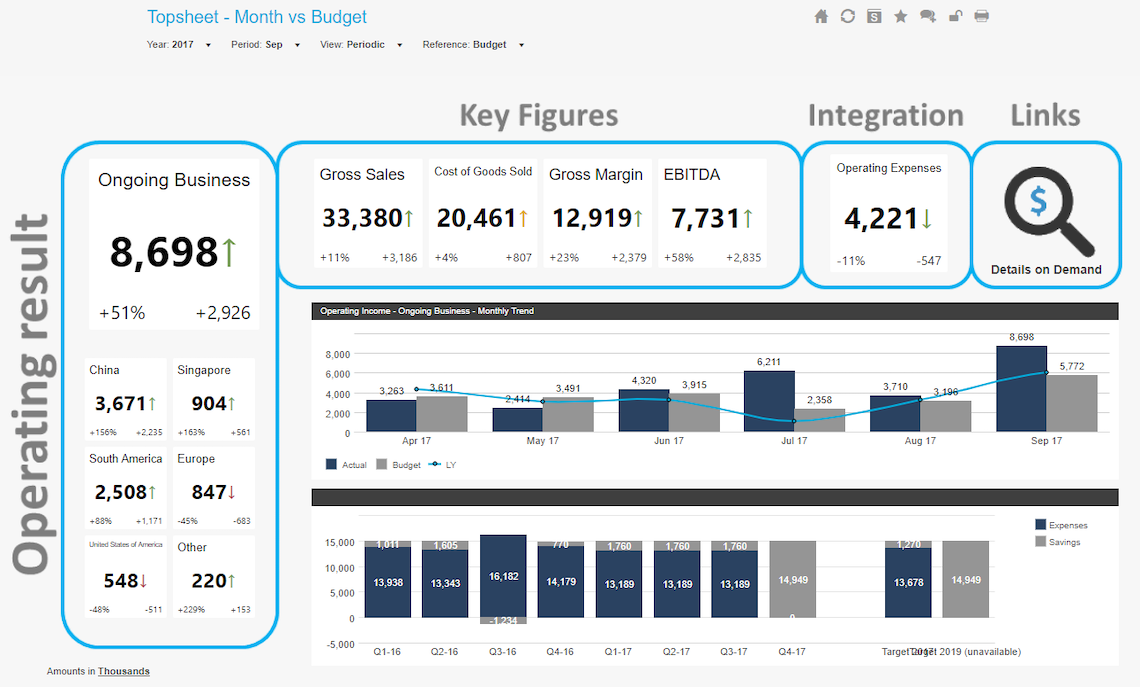This screenshot has width=1140, height=687.
Task: Click the Thousands amounts link
Action: (x=123, y=672)
